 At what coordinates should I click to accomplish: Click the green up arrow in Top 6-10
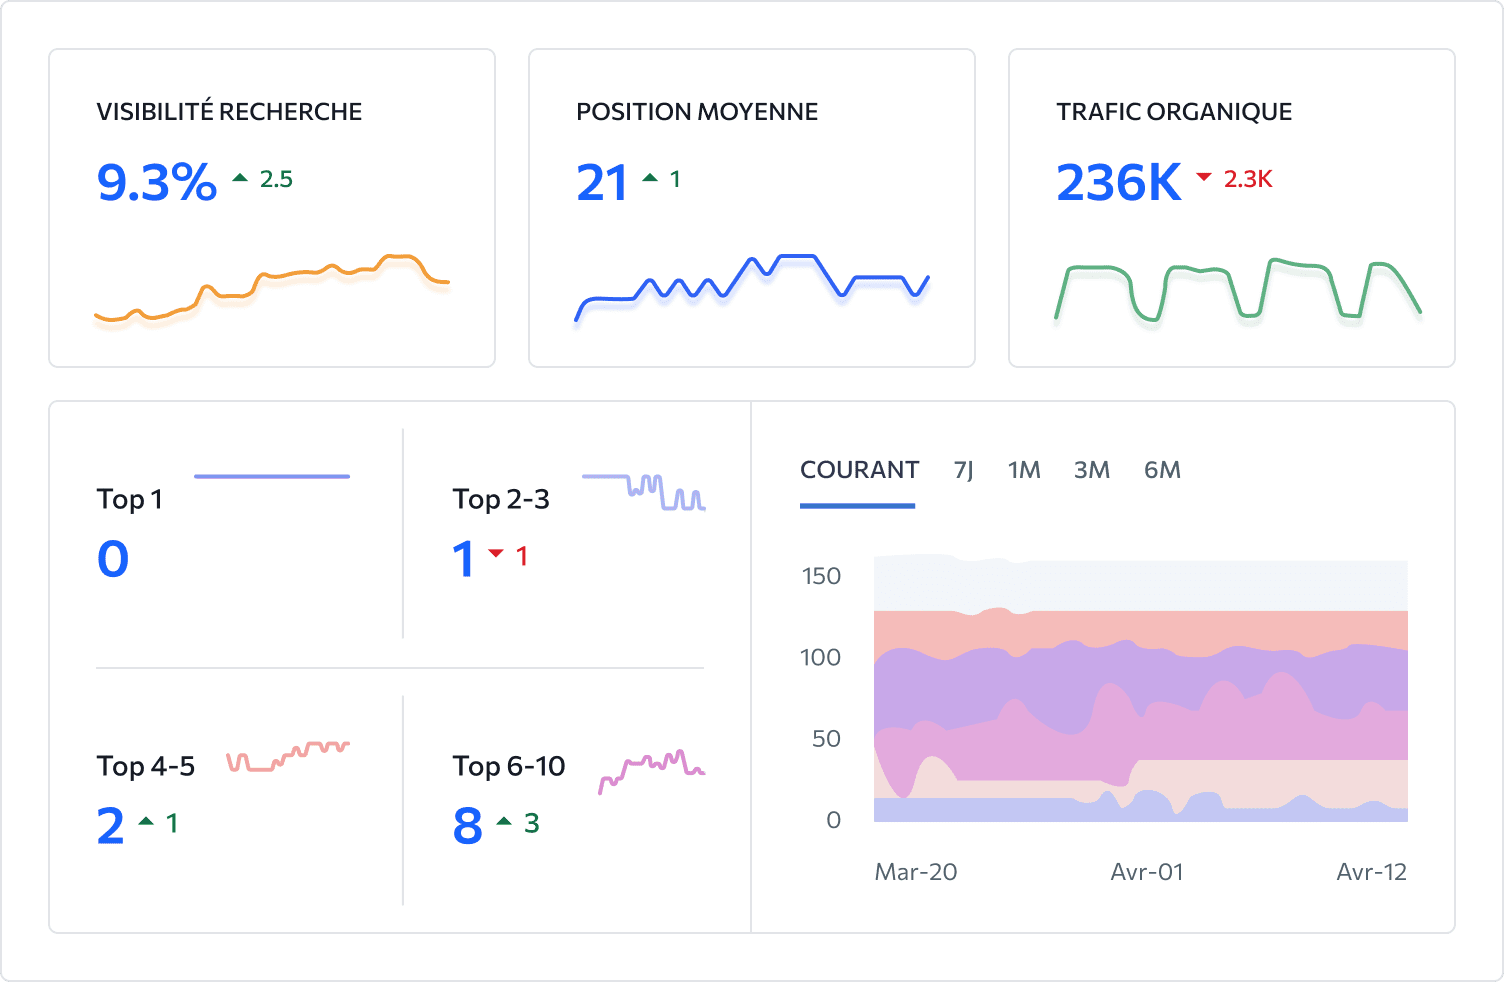[x=504, y=821]
